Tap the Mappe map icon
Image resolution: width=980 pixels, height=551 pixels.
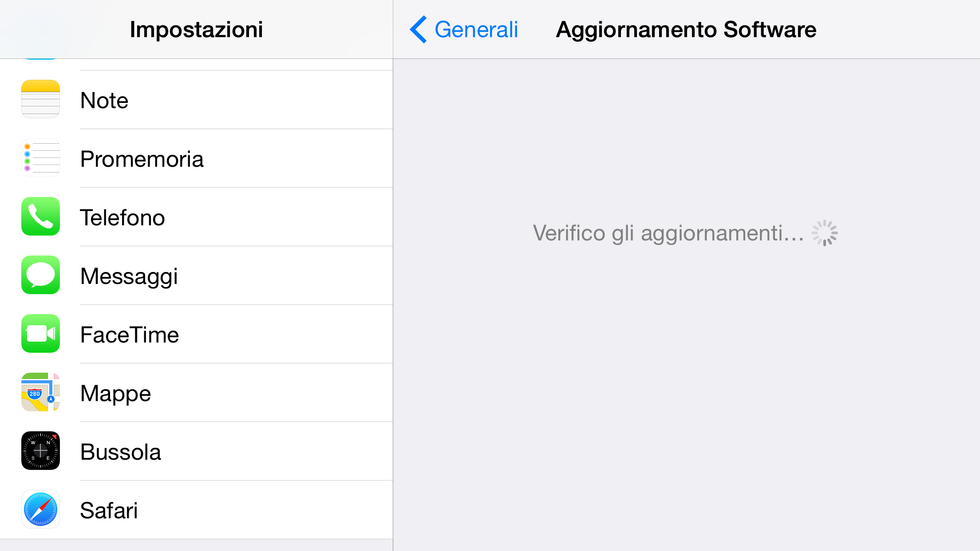coord(41,392)
